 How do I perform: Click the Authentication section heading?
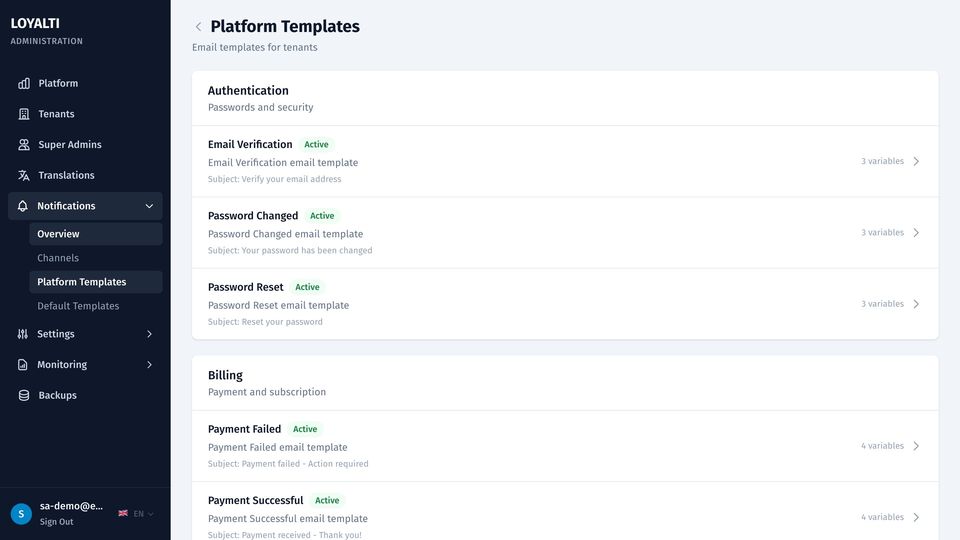pos(248,91)
